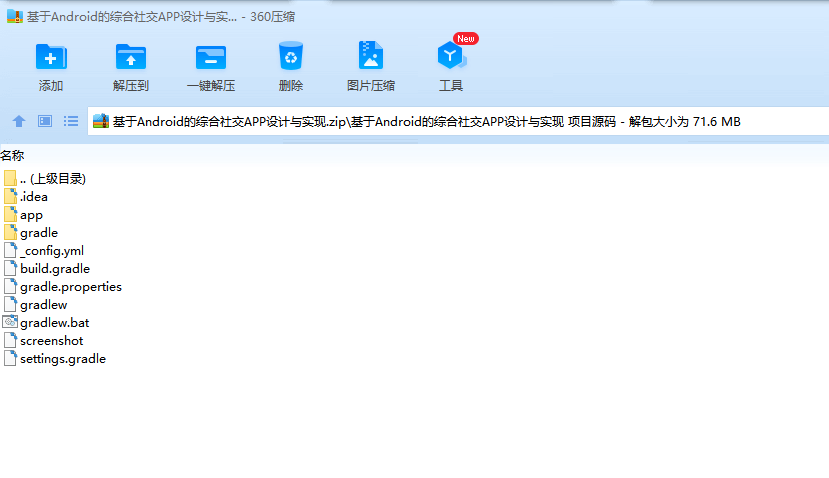Click the file icon beside _config.yml
The image size is (829, 478).
[10, 250]
